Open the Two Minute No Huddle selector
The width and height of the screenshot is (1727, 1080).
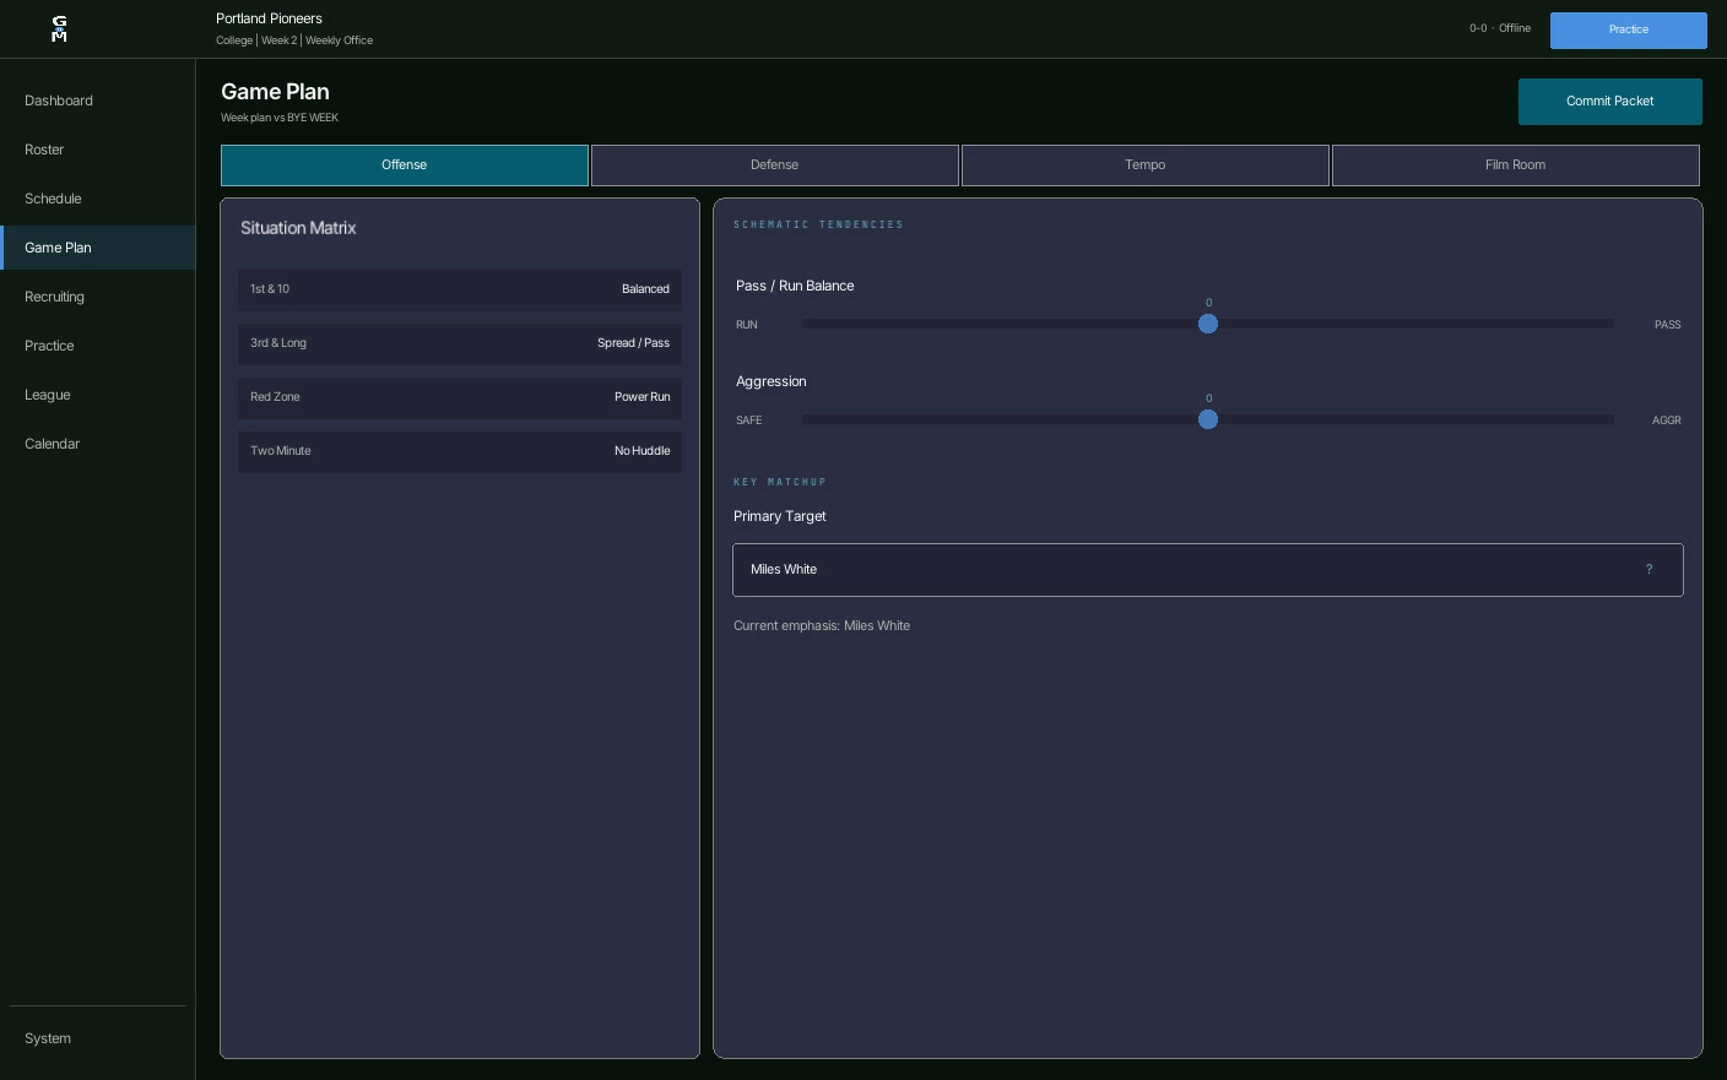(460, 452)
